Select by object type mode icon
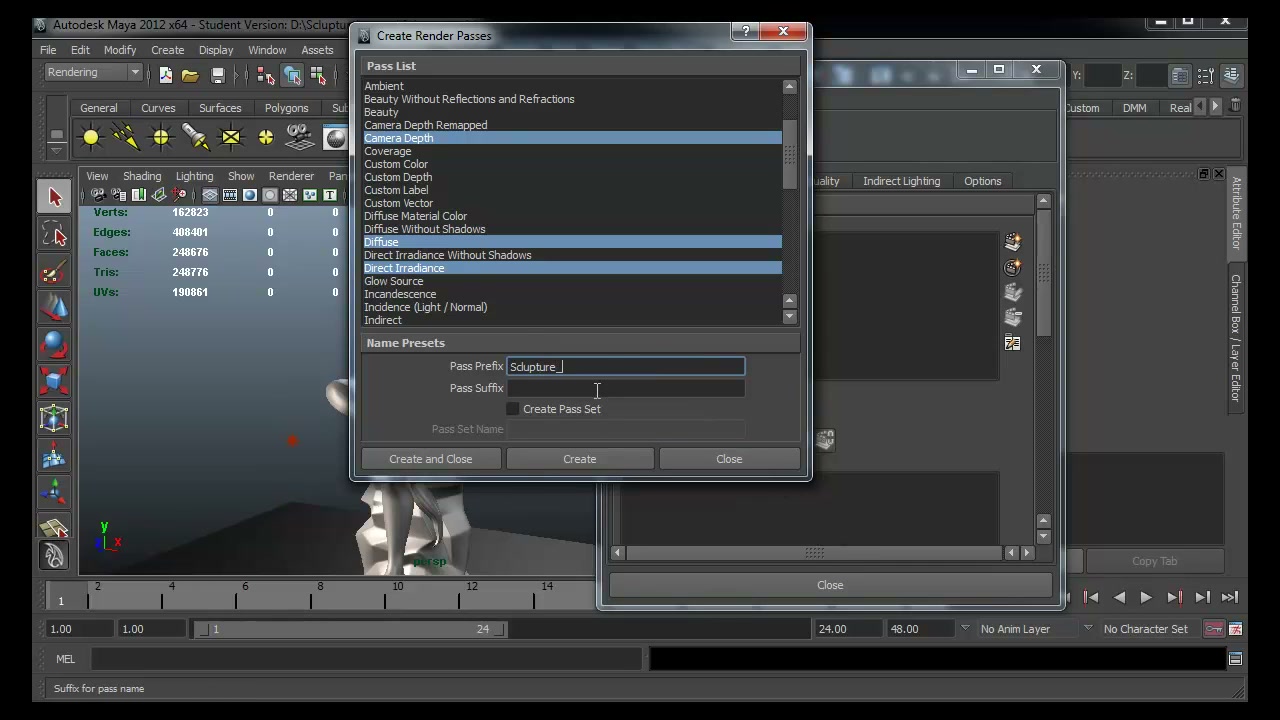This screenshot has width=1280, height=720. [292, 75]
